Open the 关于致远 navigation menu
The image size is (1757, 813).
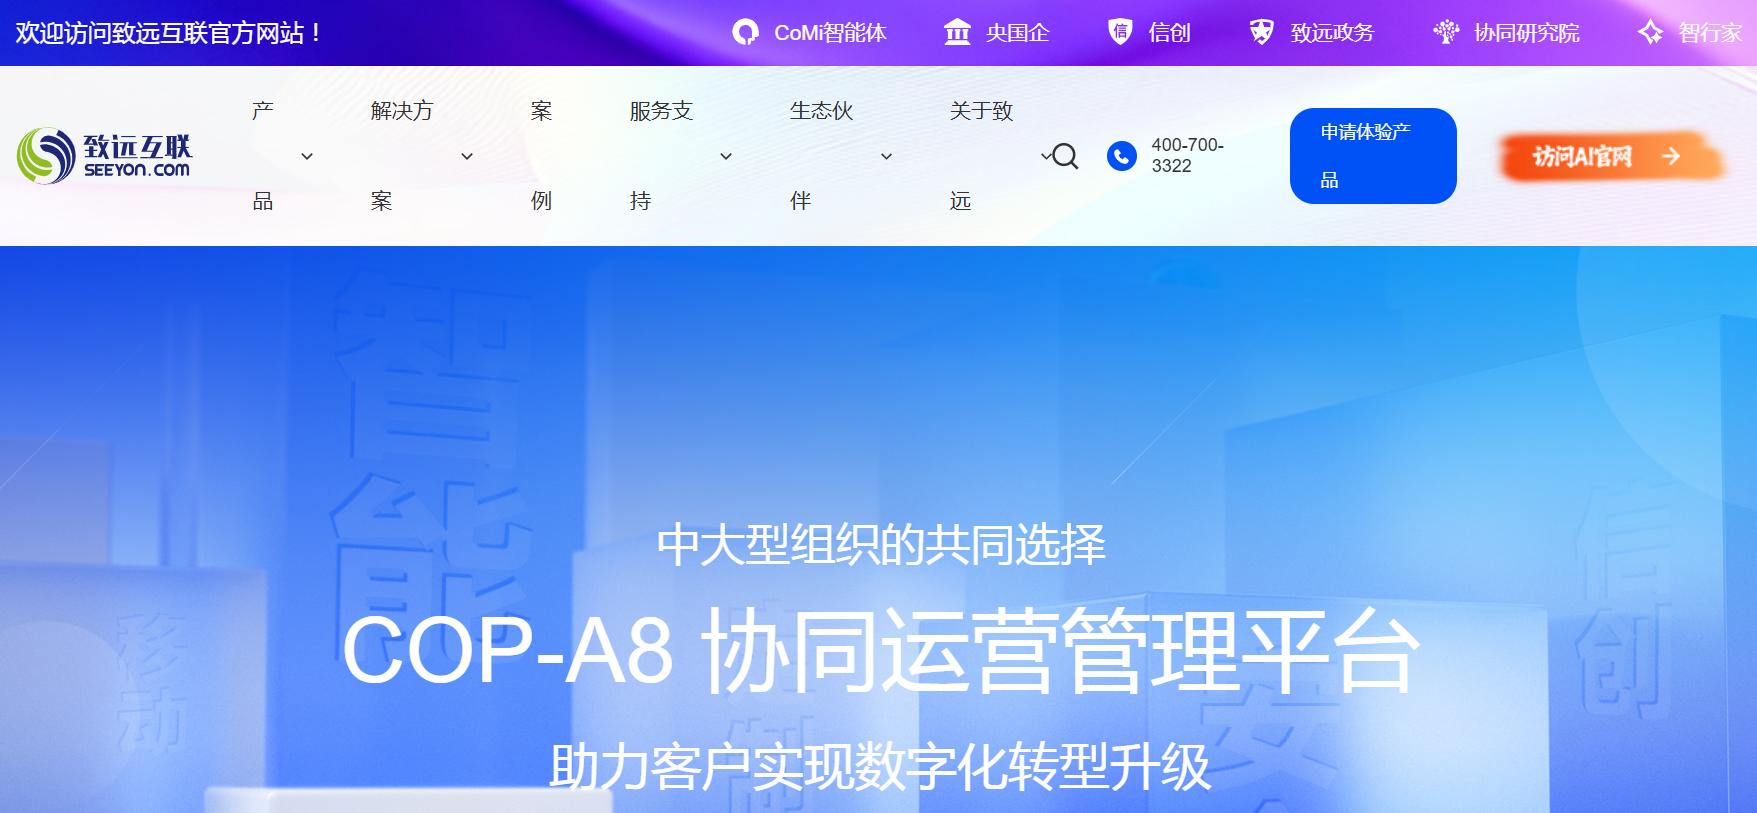click(981, 156)
